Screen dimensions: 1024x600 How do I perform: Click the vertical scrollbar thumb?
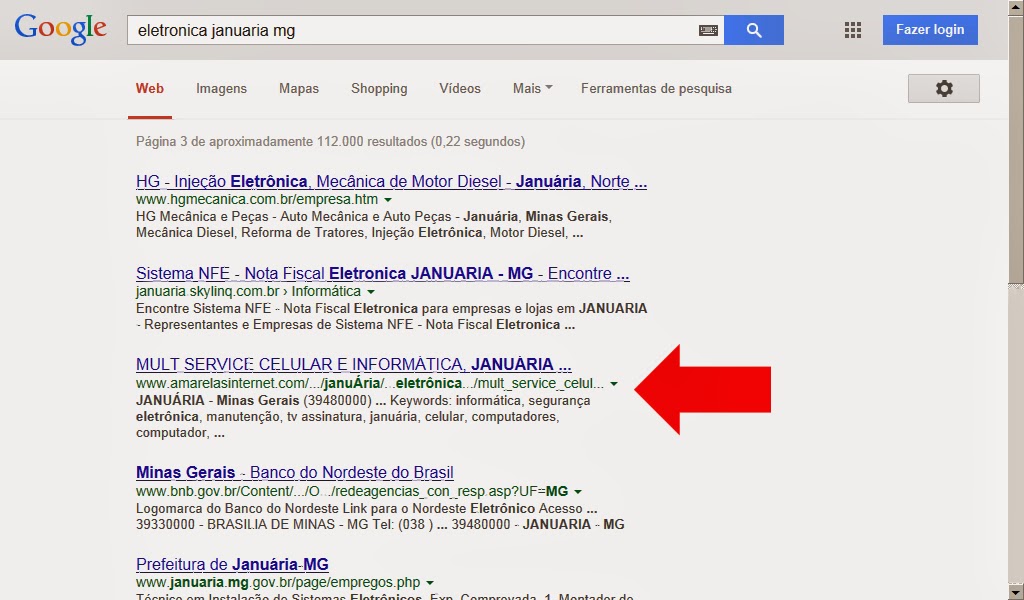(1016, 151)
